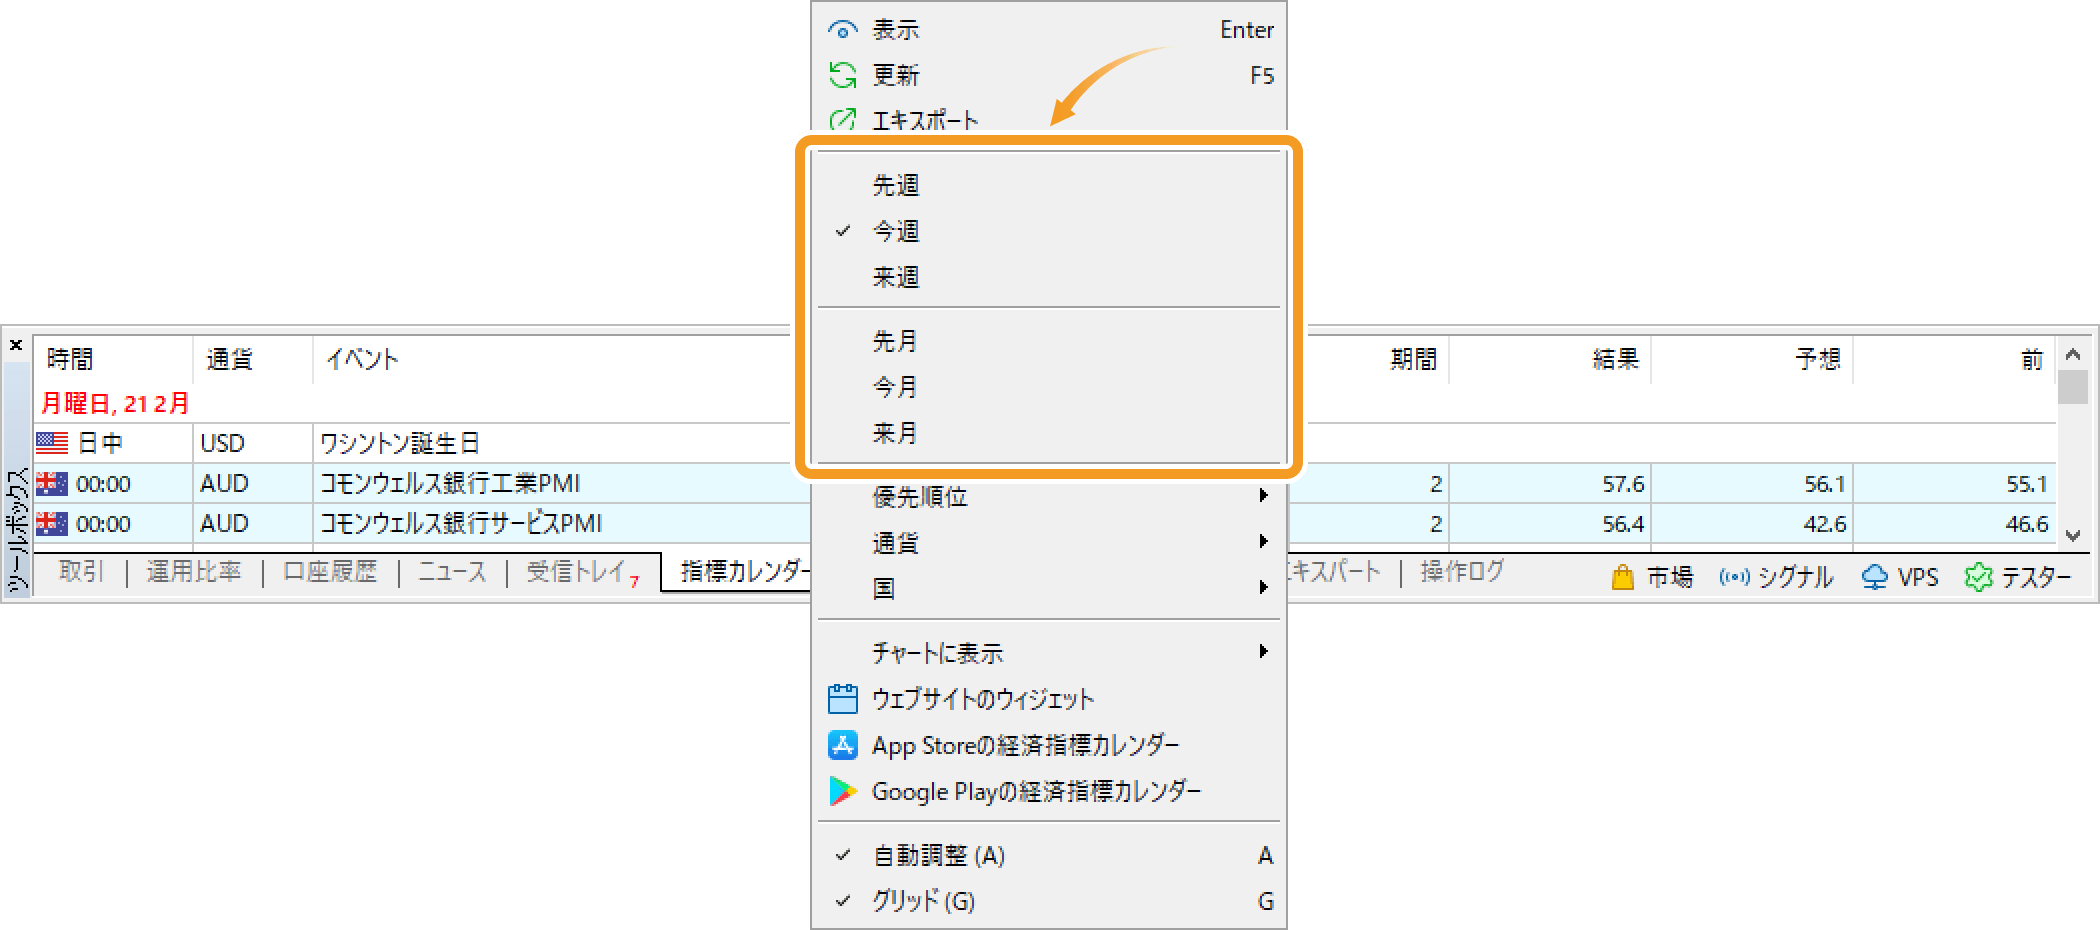The width and height of the screenshot is (2100, 930).
Task: Click the シグナル signal icon
Action: [1734, 577]
